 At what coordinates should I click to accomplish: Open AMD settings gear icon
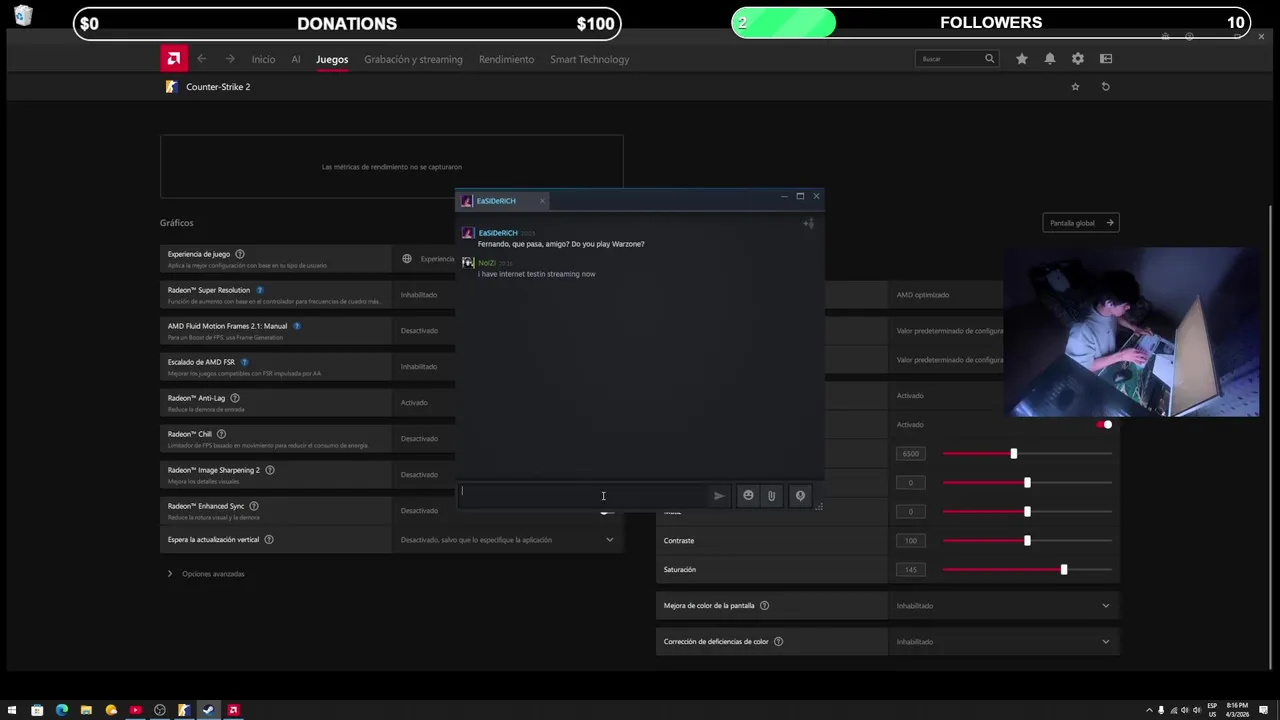[1078, 59]
